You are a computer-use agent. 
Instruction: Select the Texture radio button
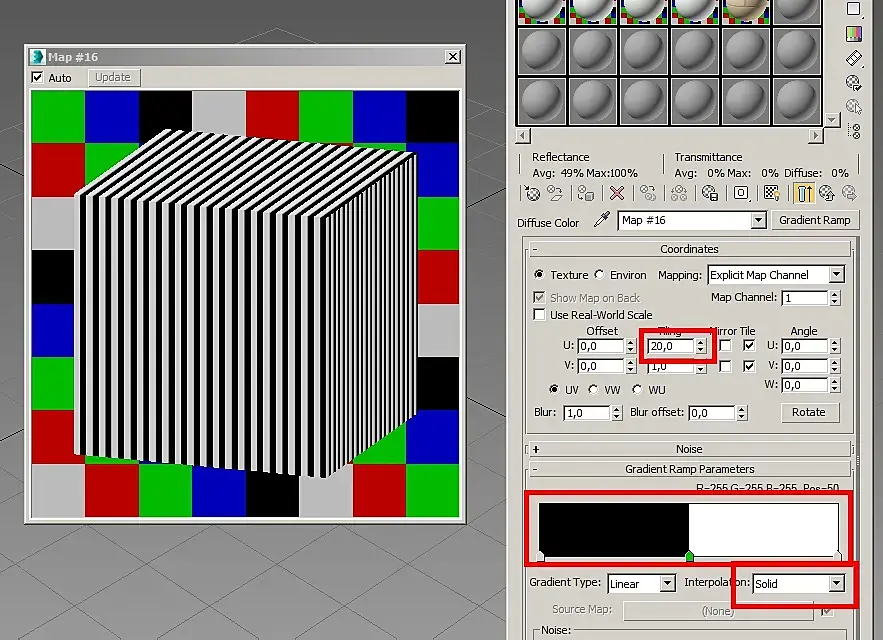tap(539, 274)
